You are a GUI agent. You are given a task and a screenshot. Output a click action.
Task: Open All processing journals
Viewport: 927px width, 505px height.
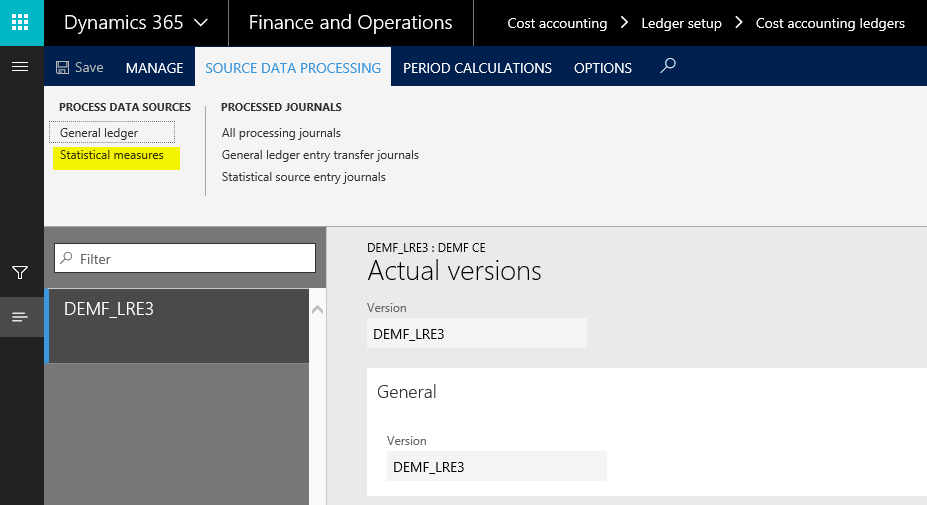(x=281, y=133)
